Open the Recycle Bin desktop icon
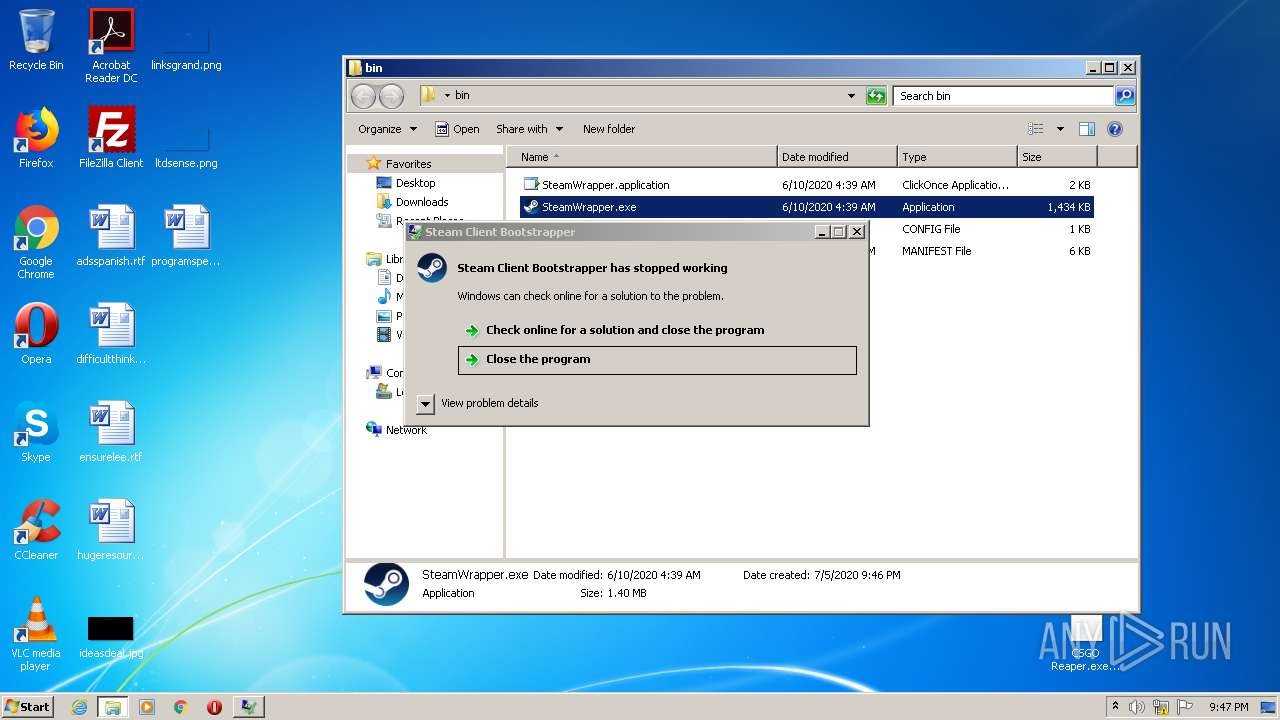This screenshot has height=720, width=1280. 36,41
